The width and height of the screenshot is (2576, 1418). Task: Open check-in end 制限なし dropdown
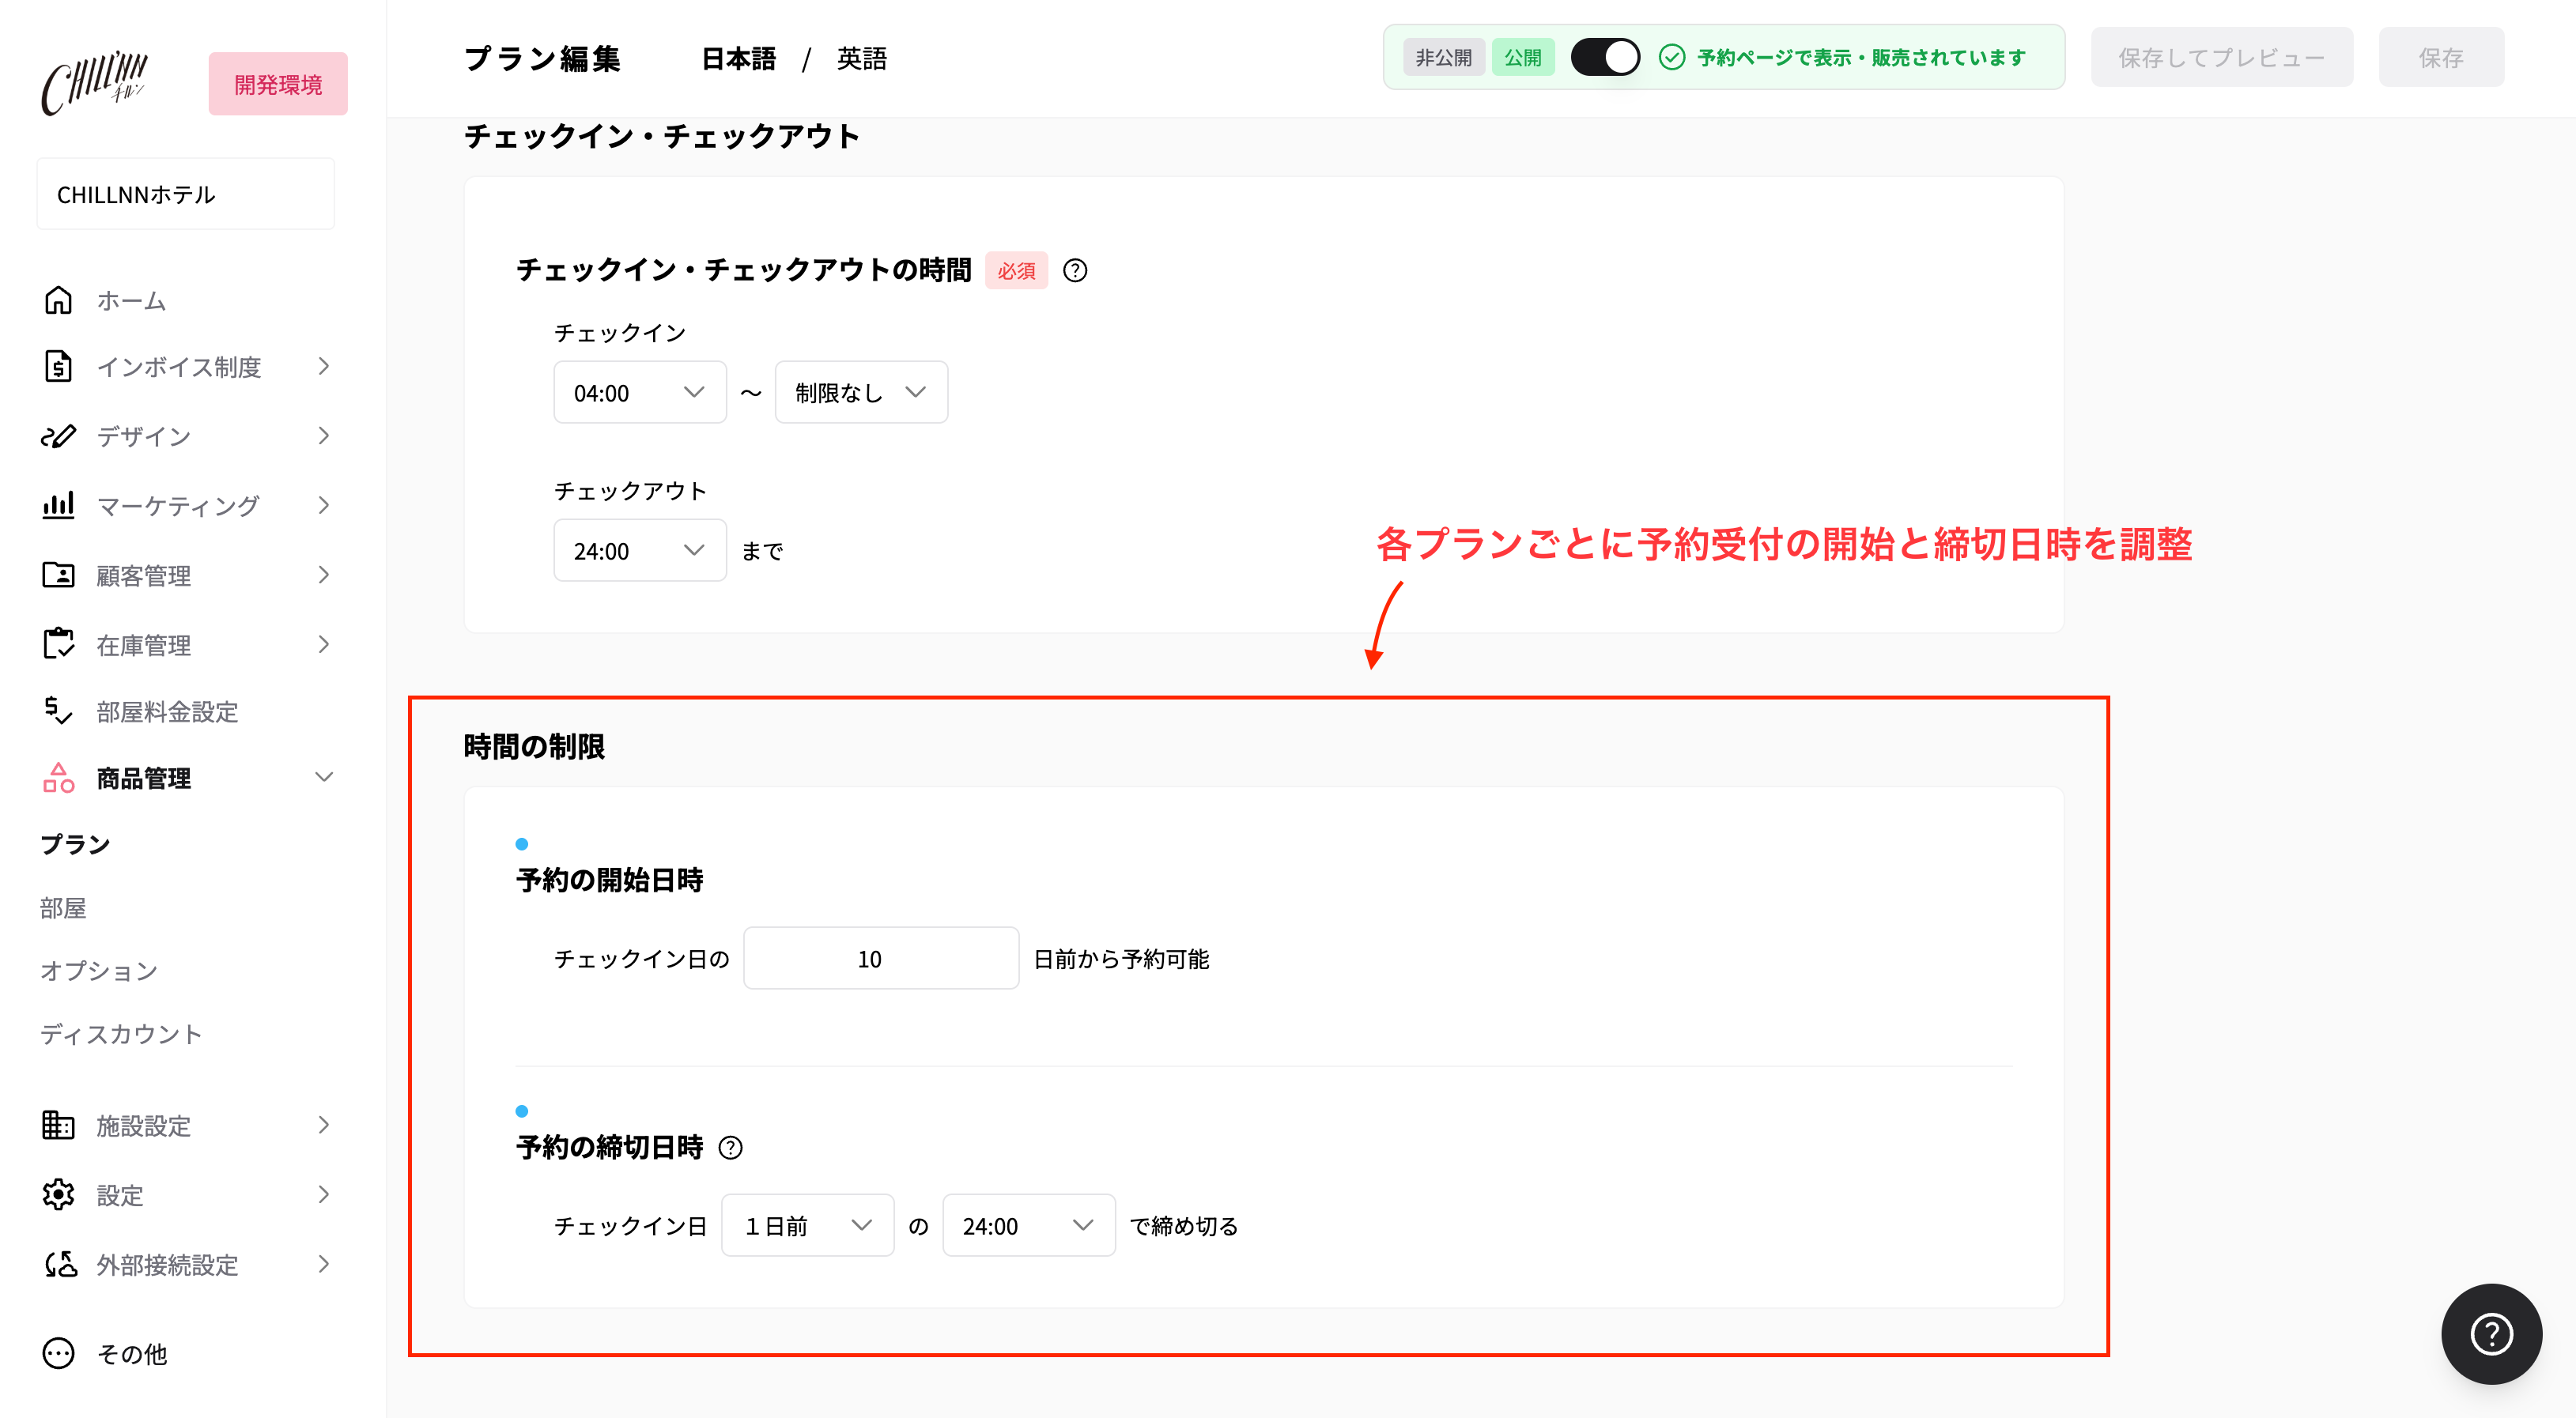(861, 392)
